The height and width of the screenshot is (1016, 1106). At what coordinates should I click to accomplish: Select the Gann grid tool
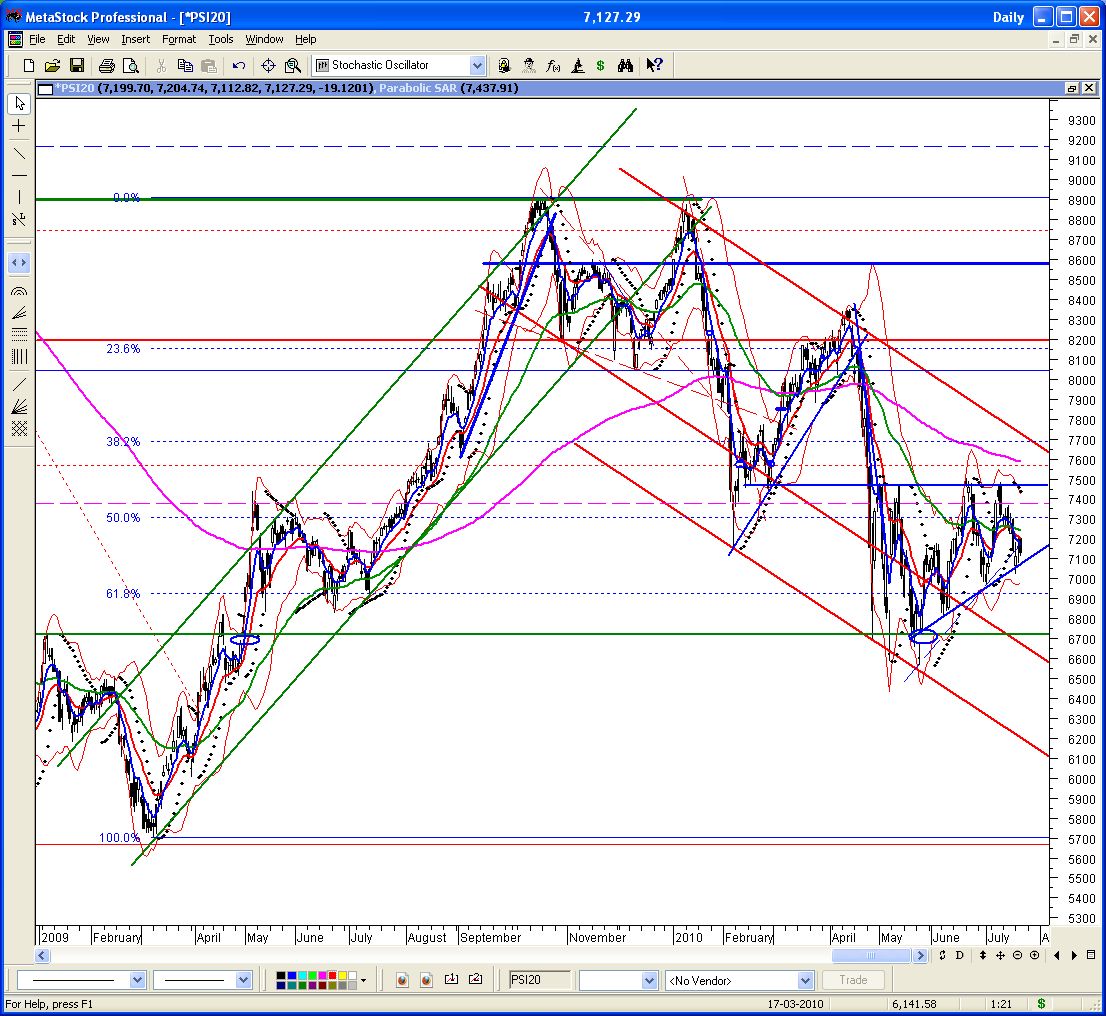pyautogui.click(x=19, y=428)
